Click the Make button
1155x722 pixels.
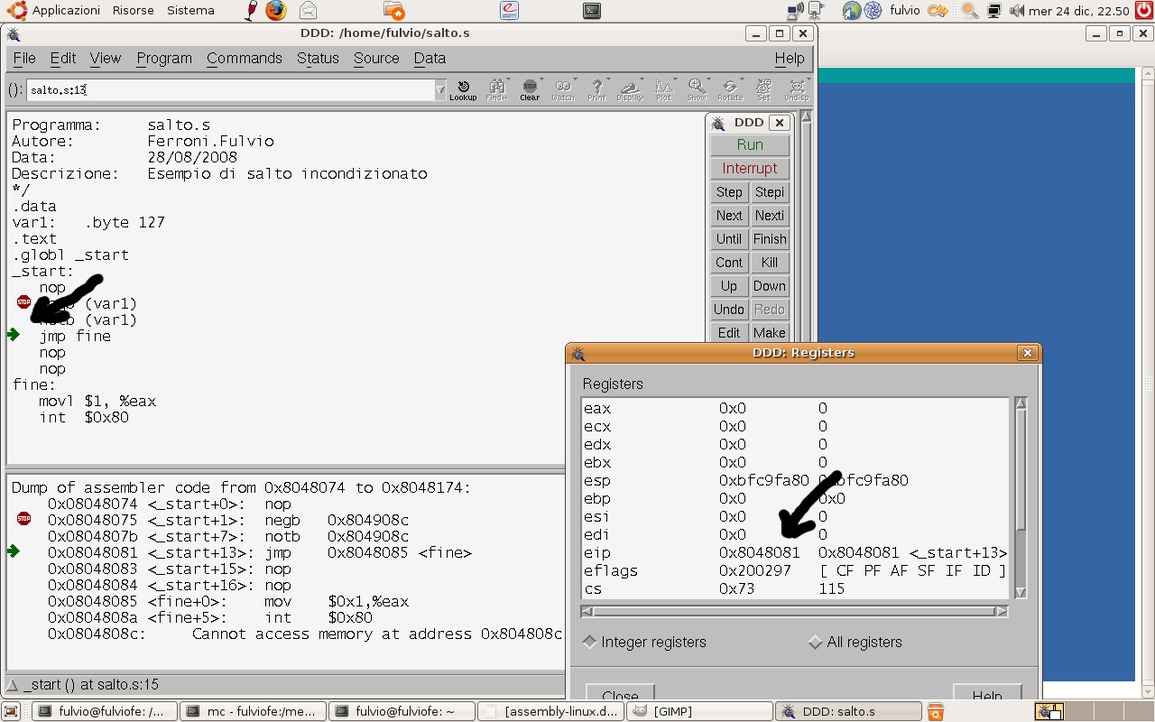pos(770,333)
